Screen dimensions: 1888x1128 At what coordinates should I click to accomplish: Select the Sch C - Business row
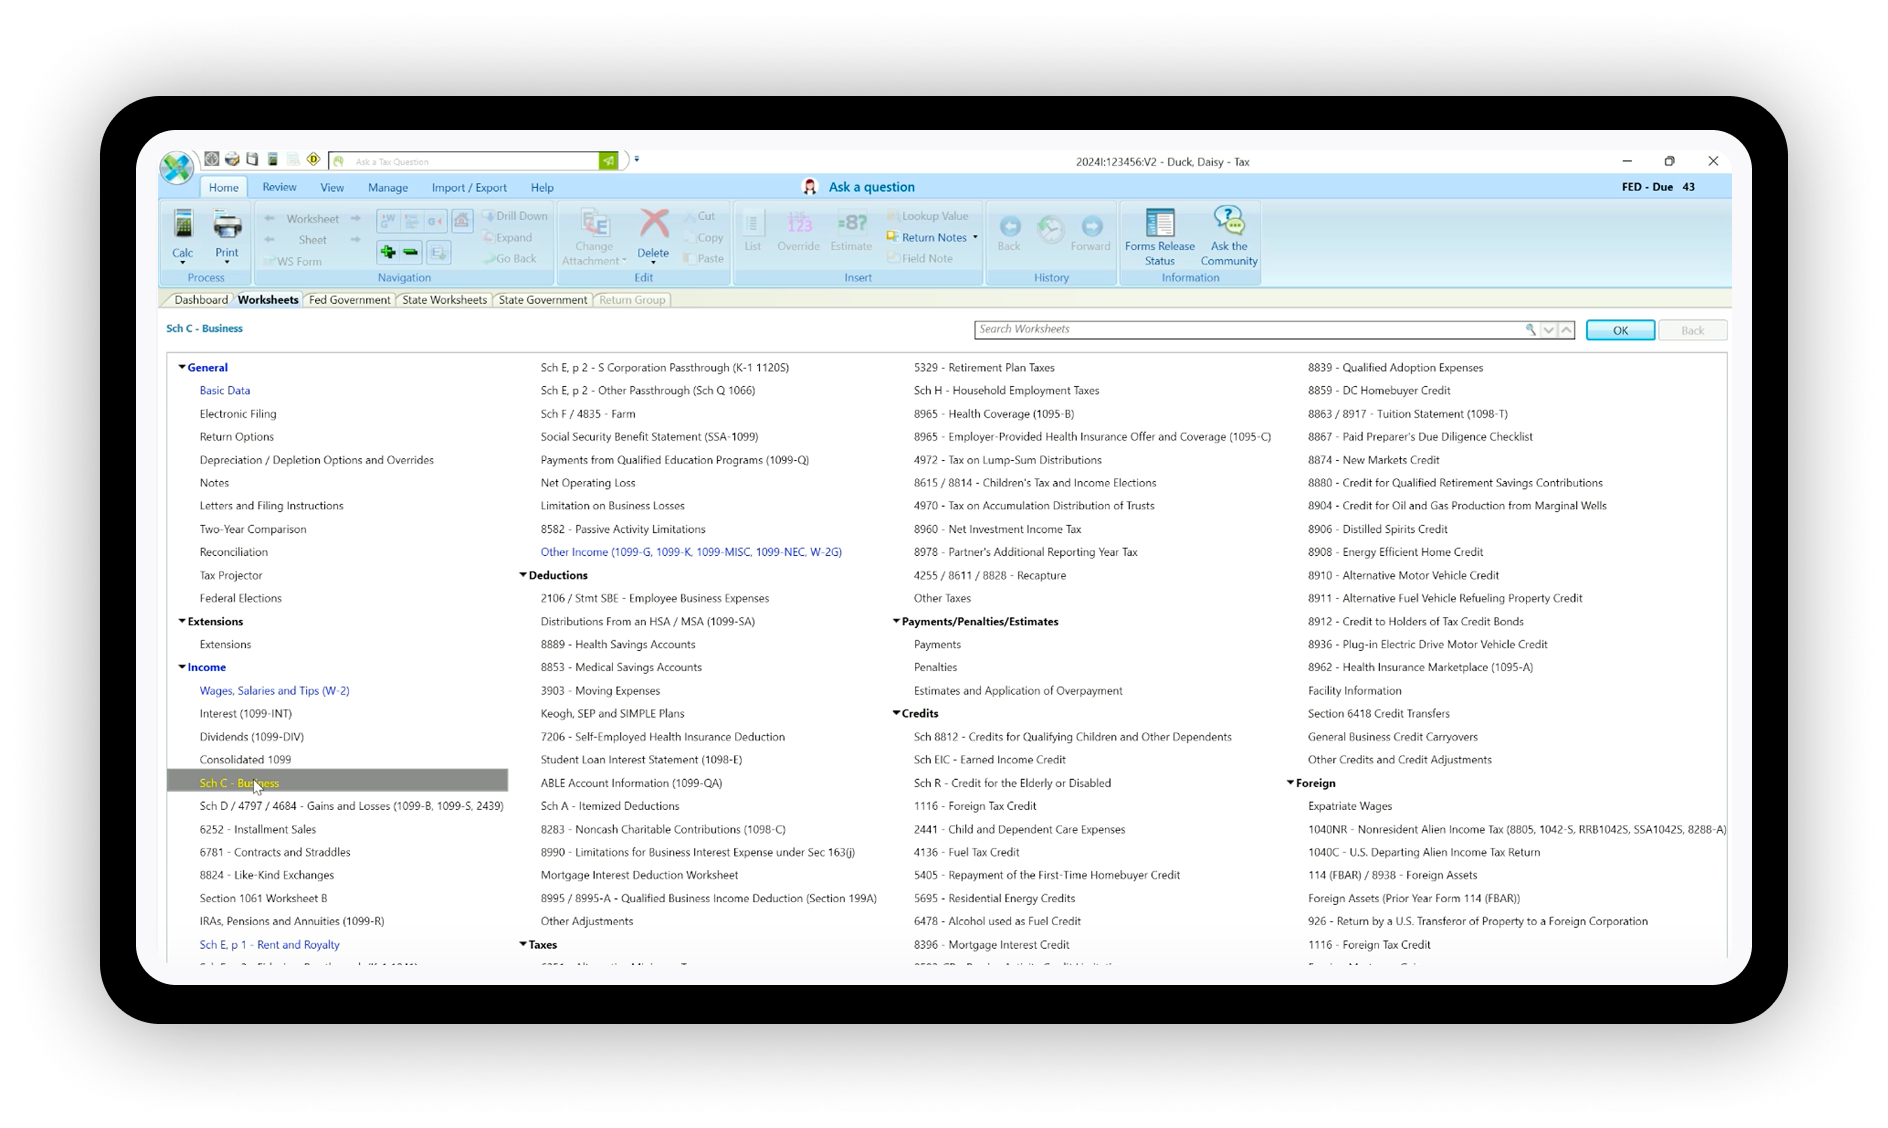338,782
